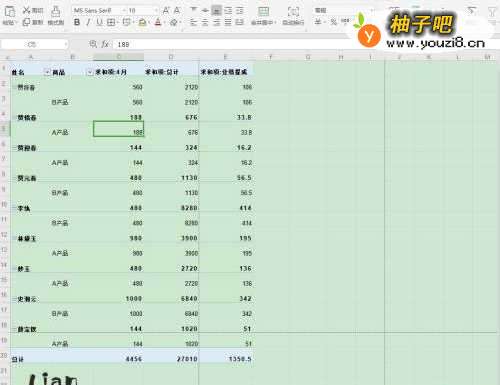Click the Name Box cell reference
The height and width of the screenshot is (385, 500).
[32, 44]
